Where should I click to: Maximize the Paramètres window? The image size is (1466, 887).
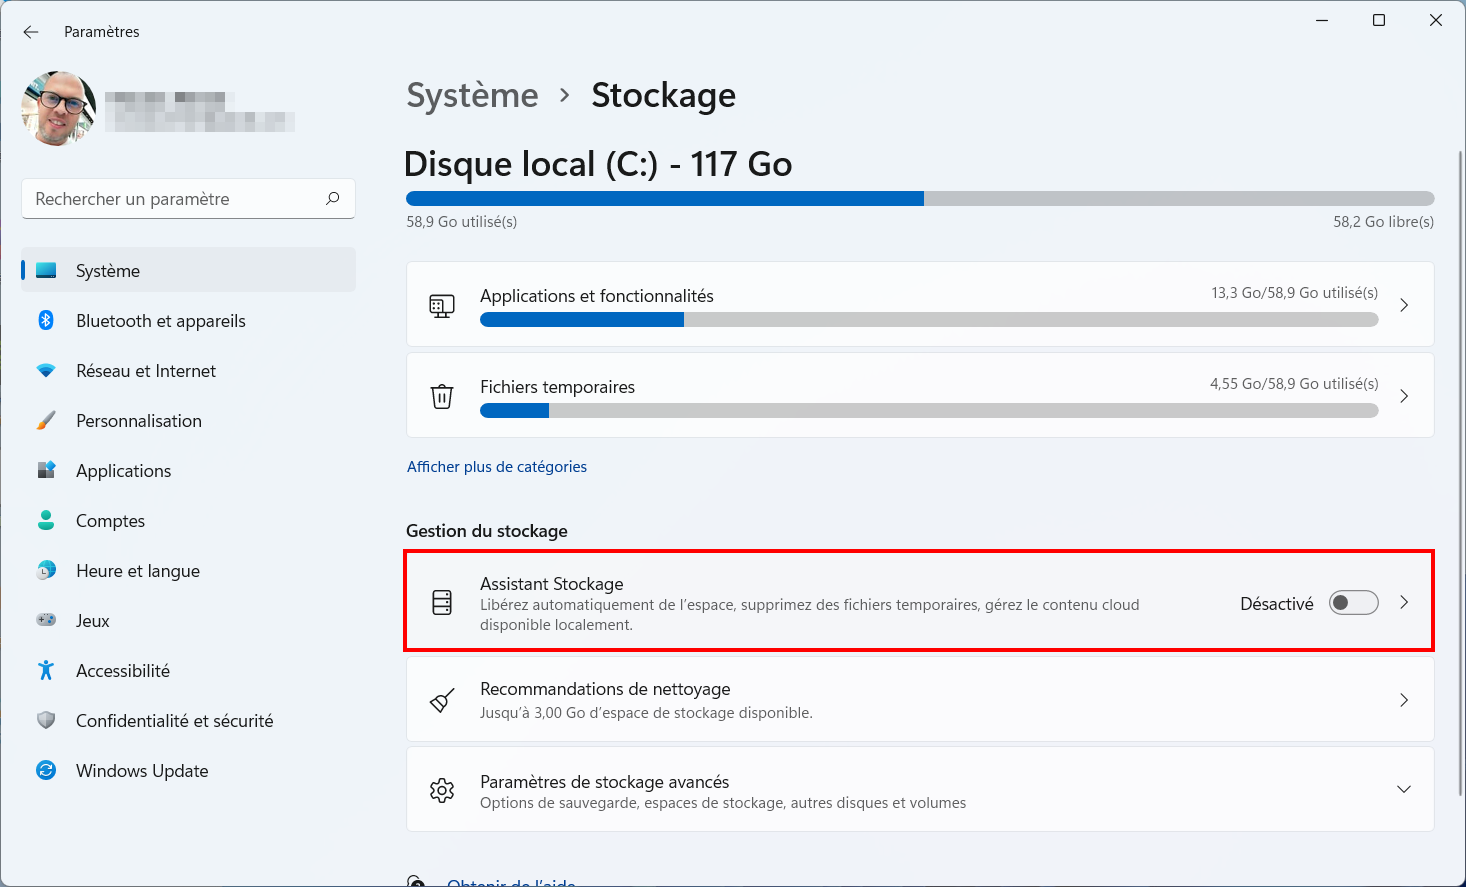click(1379, 20)
